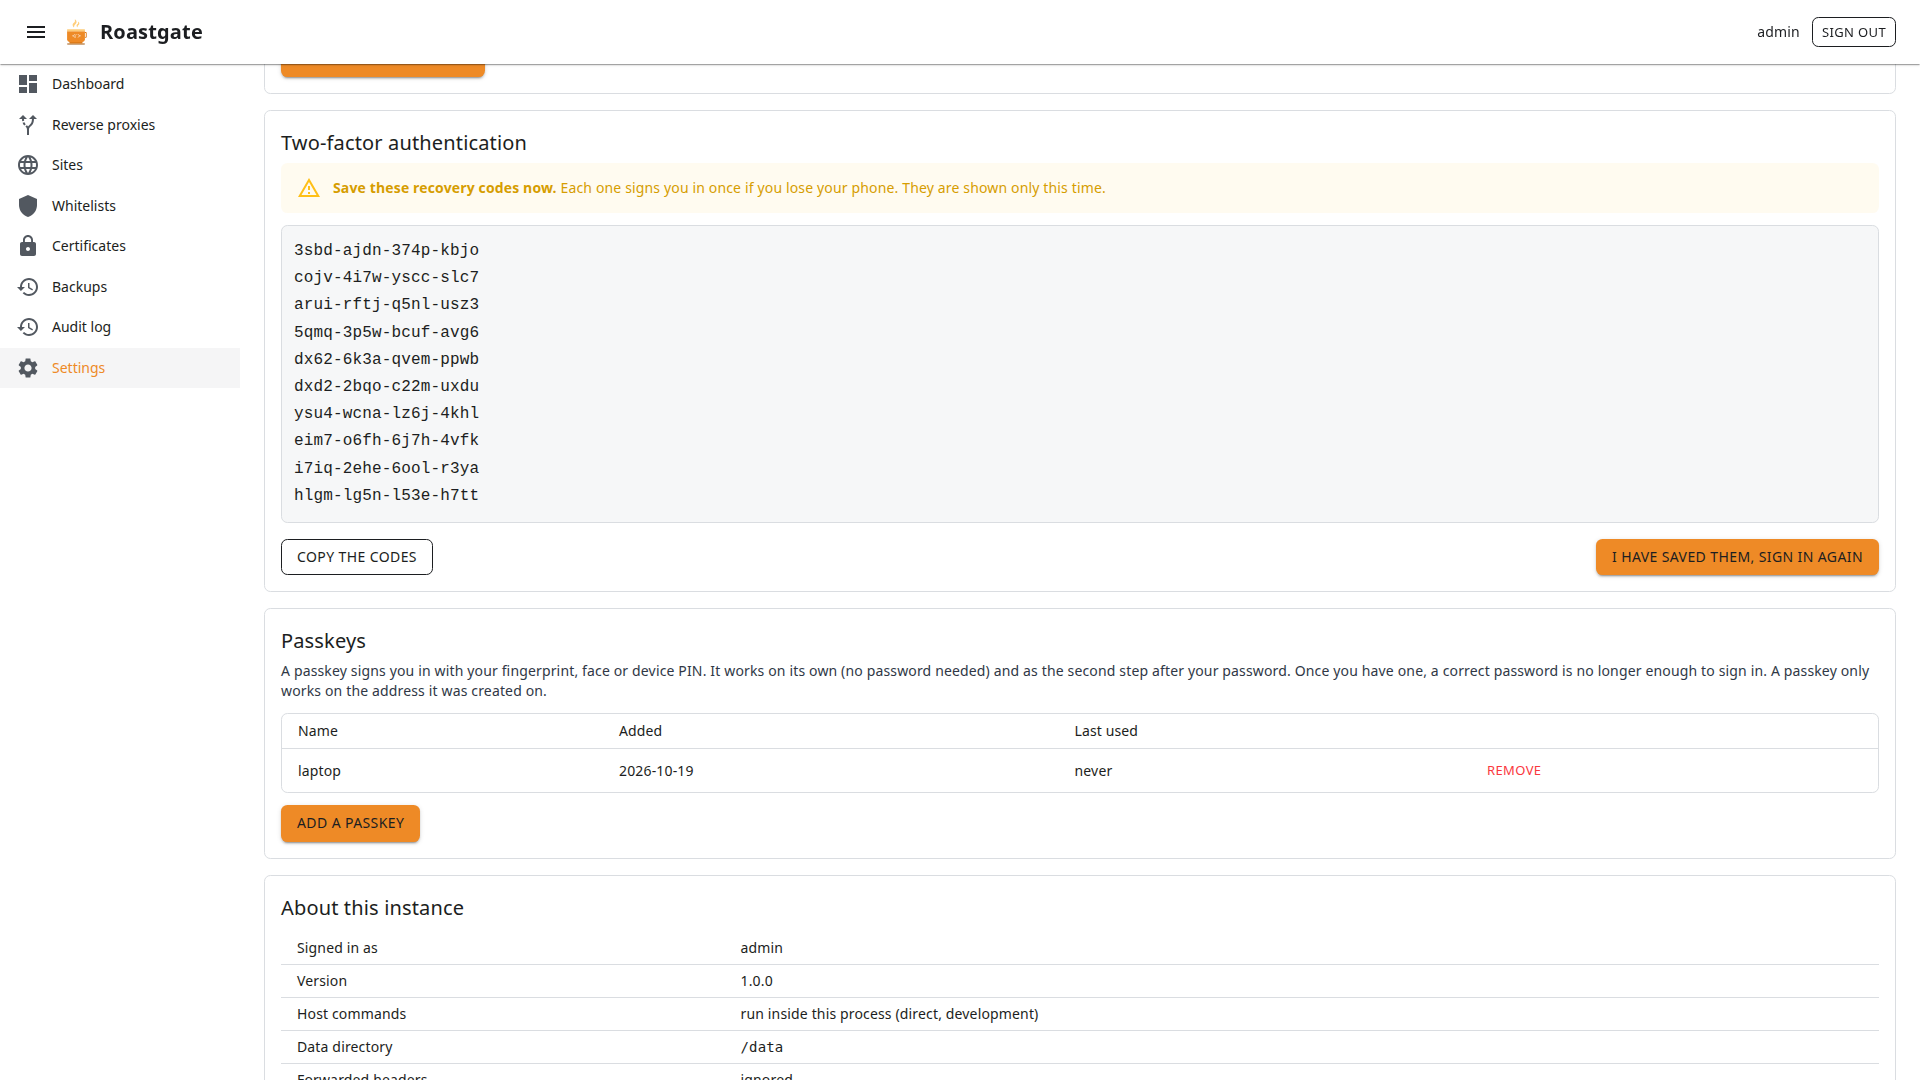Open the hamburger menu icon

tap(36, 32)
